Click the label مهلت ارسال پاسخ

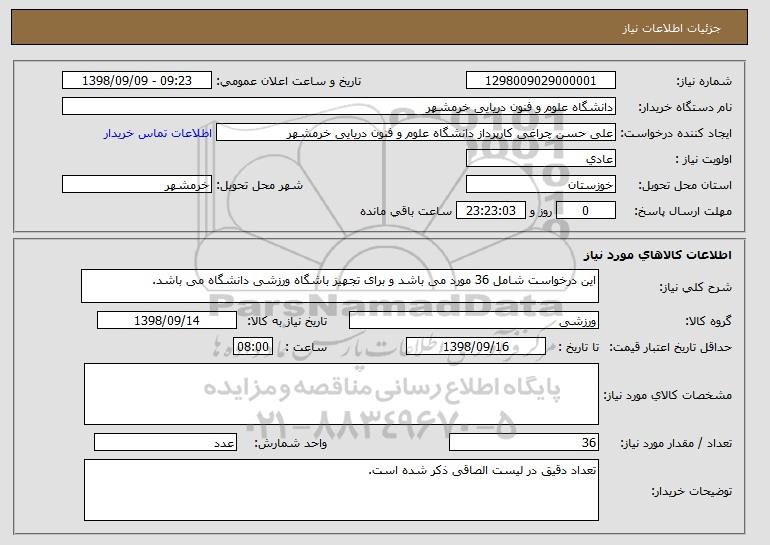683,211
